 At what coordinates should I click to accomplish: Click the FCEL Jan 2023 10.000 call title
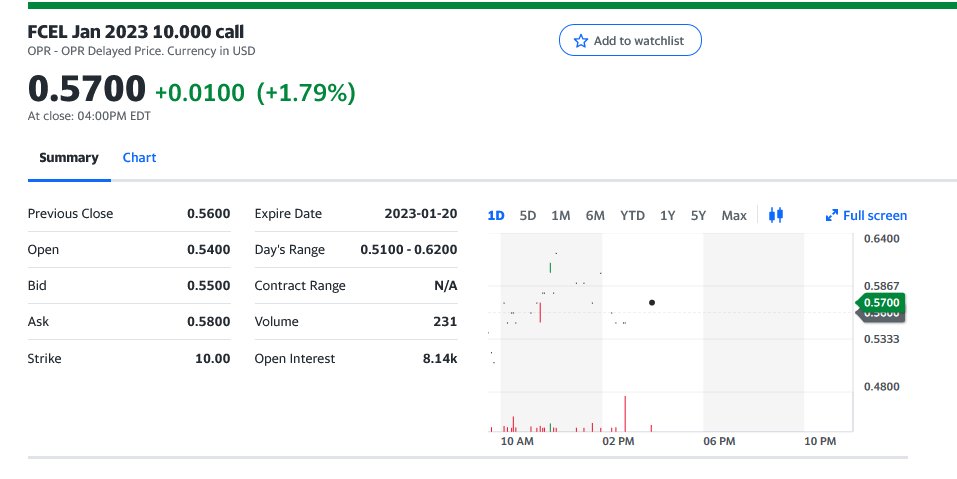tap(135, 32)
